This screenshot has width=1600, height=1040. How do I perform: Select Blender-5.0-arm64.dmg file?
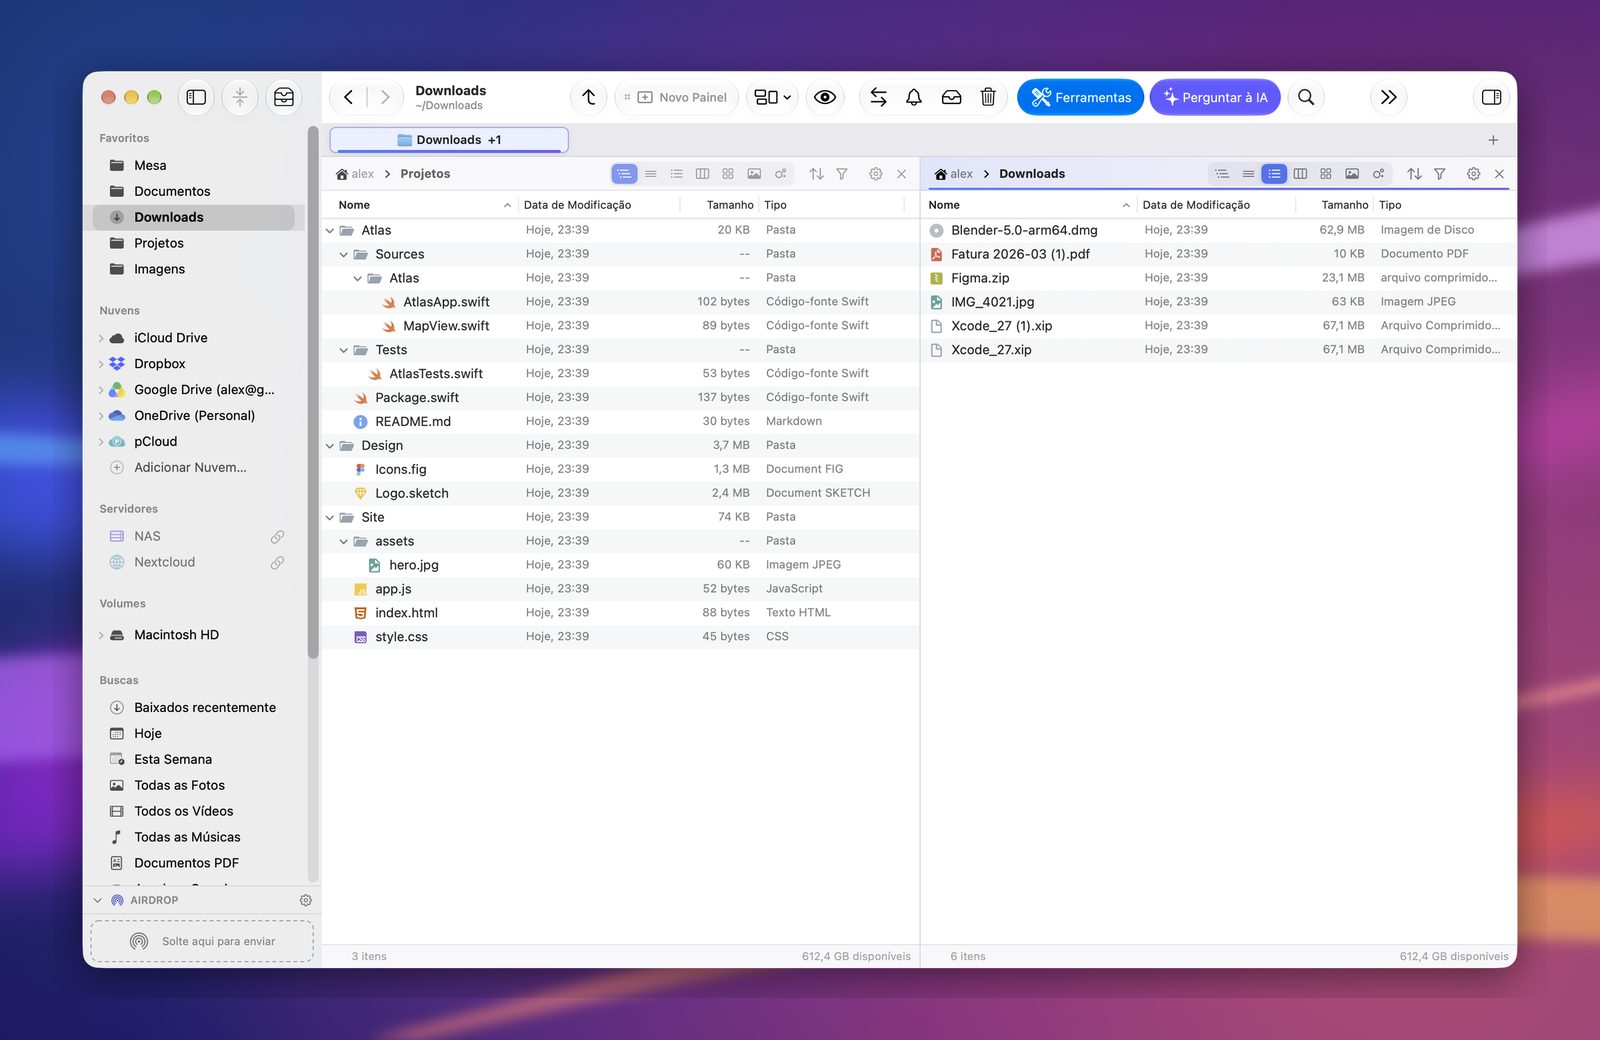1217,230
